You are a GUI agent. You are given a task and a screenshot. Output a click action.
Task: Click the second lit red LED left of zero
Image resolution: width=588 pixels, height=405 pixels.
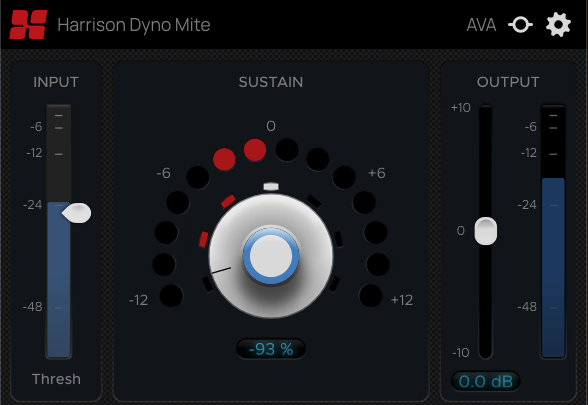pyautogui.click(x=224, y=159)
